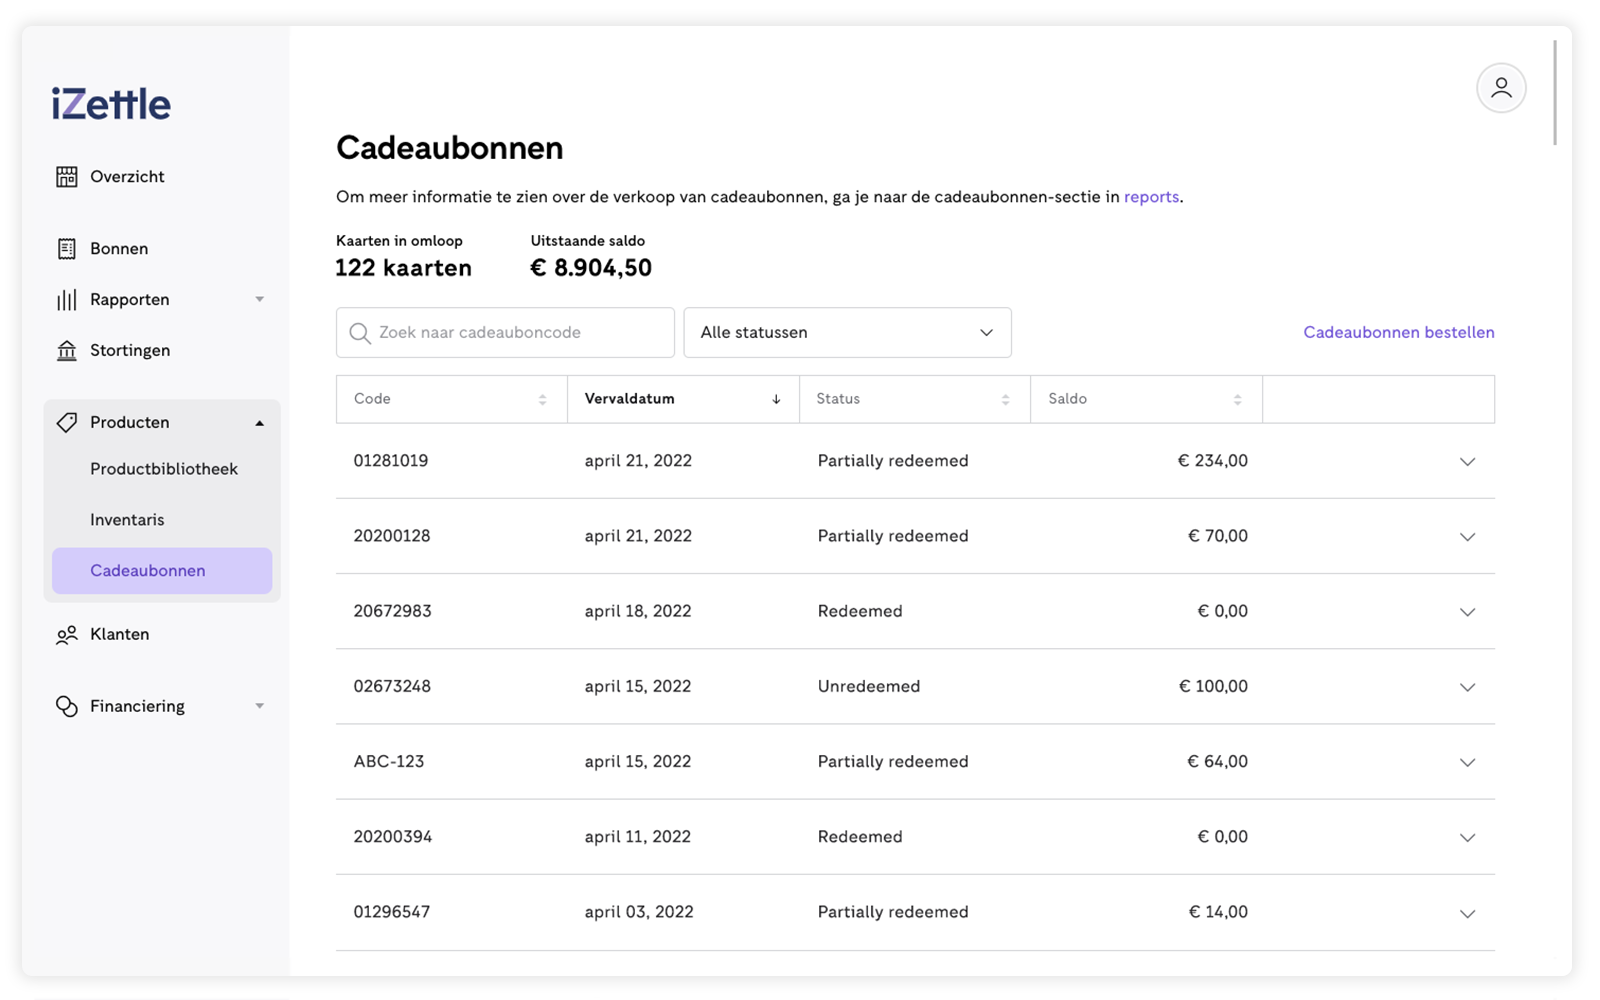This screenshot has height=1000, width=1600.
Task: Click the Cadeaubonnen bestellen link
Action: click(x=1398, y=333)
